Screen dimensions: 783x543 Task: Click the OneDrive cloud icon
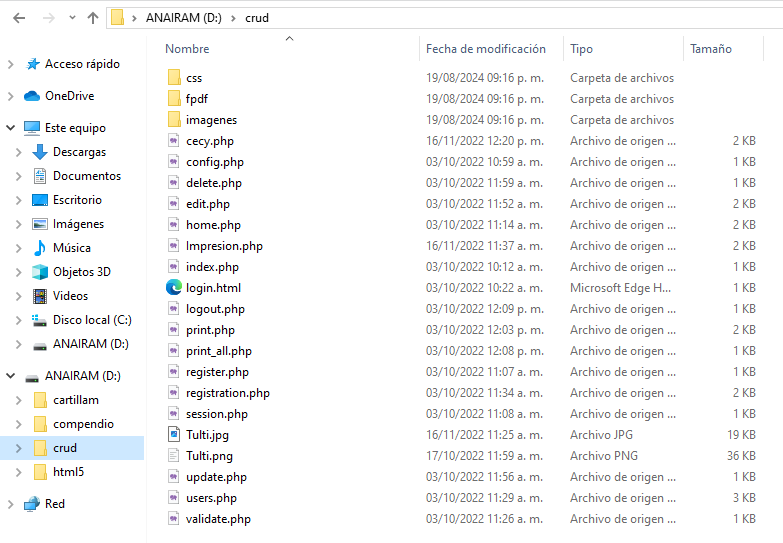point(32,96)
